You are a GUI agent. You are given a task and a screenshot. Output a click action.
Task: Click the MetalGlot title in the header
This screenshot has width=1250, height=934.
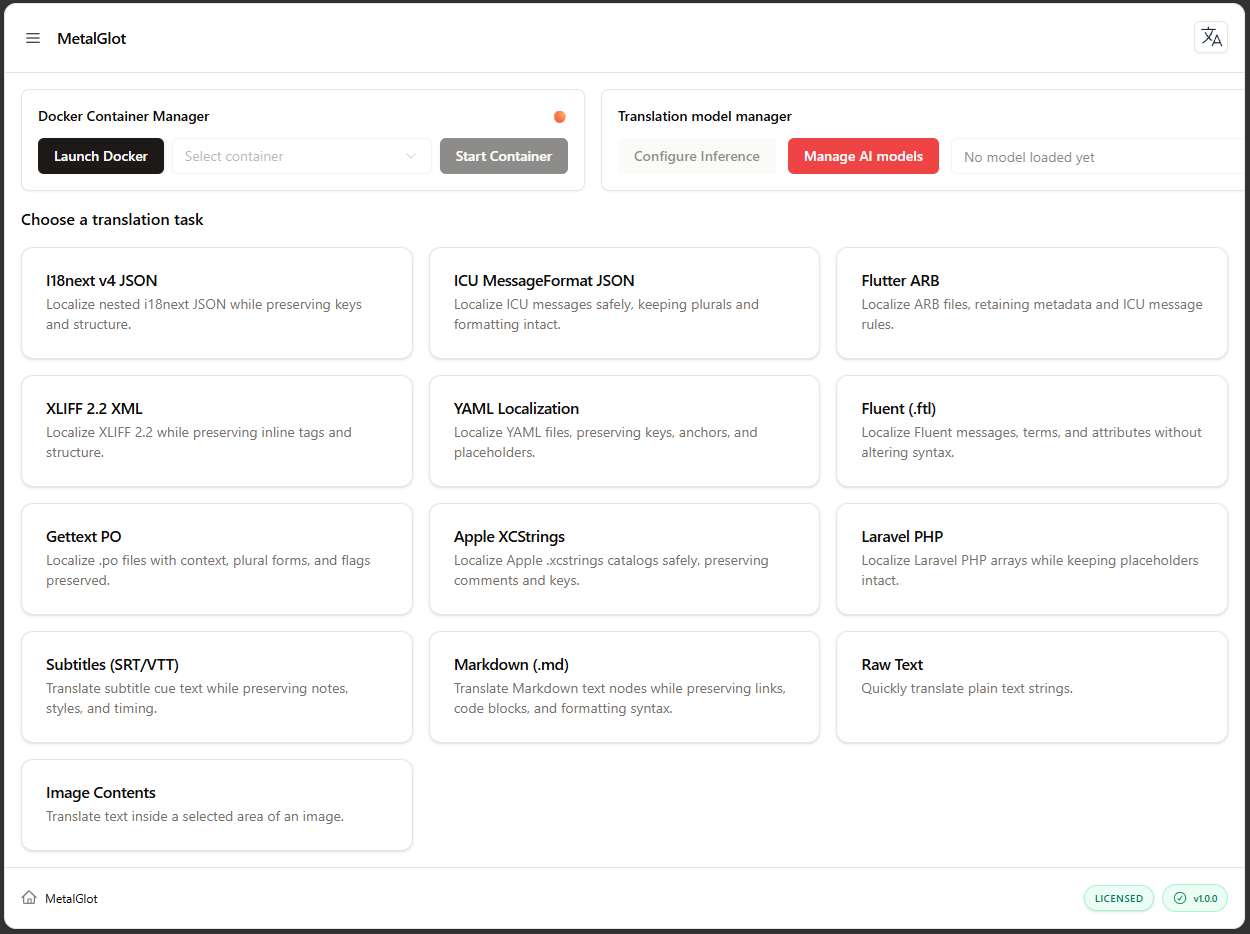pos(91,38)
